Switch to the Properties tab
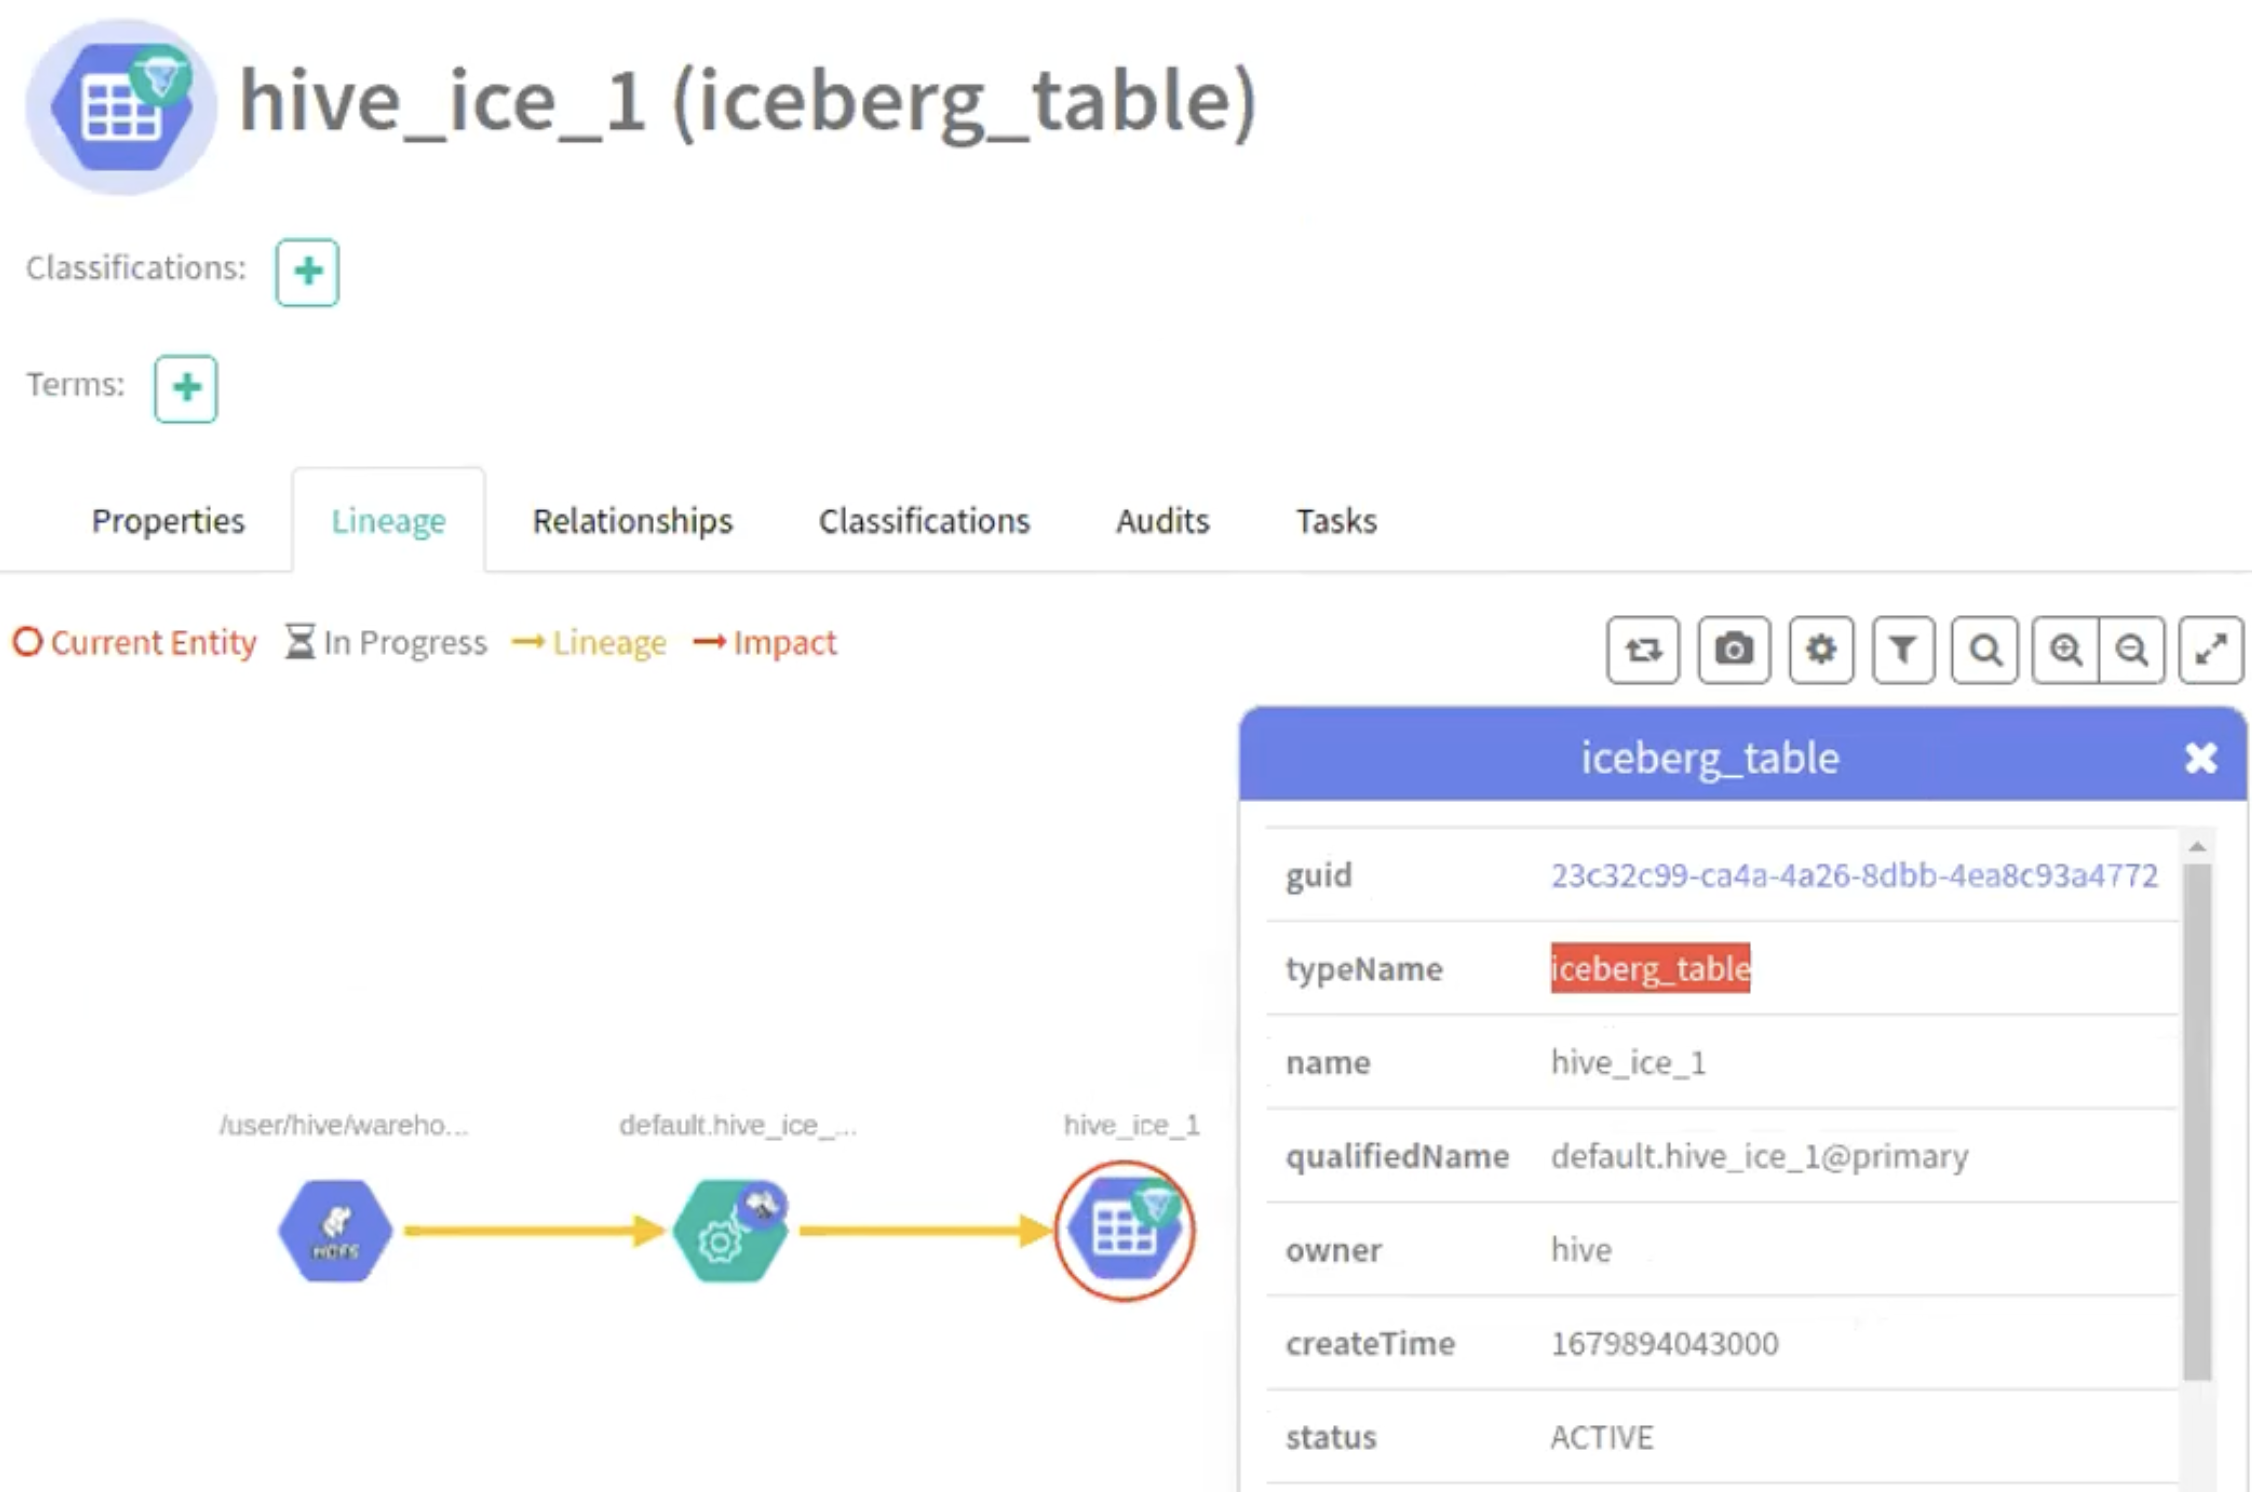Image resolution: width=2252 pixels, height=1492 pixels. (168, 521)
